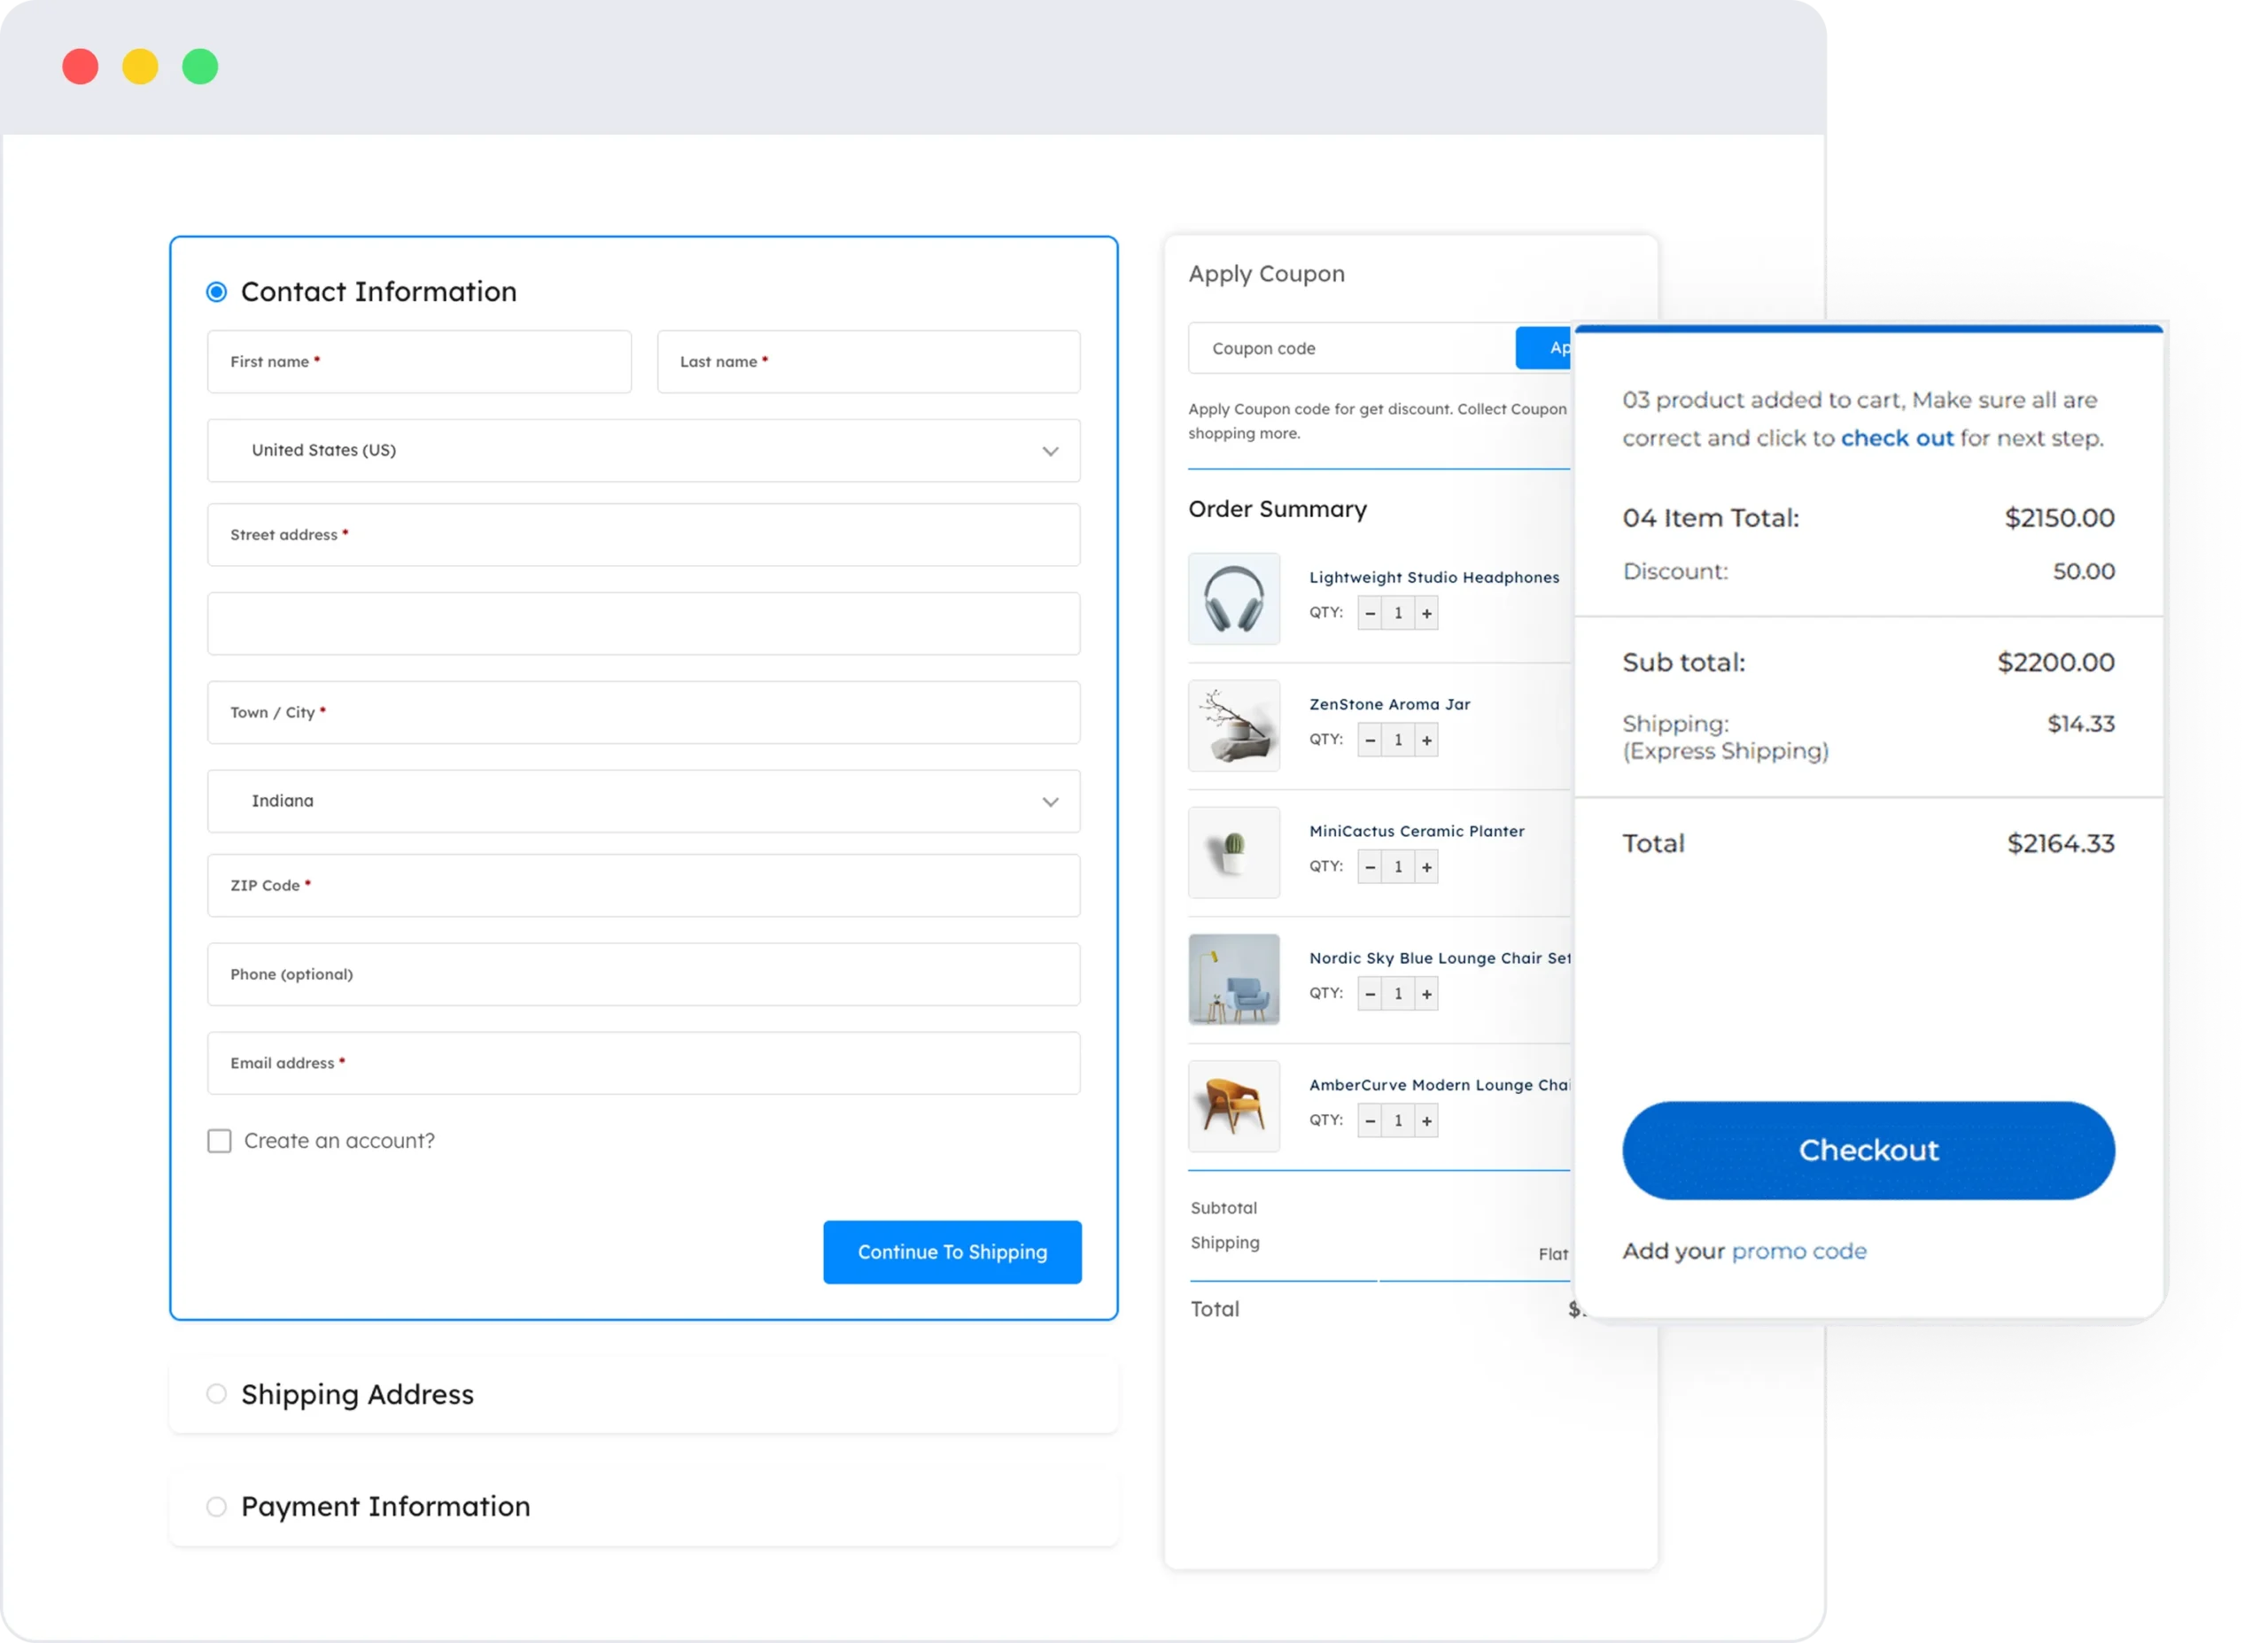Select the Payment Information radio button
Screen dimensions: 2268x1643
point(216,1507)
